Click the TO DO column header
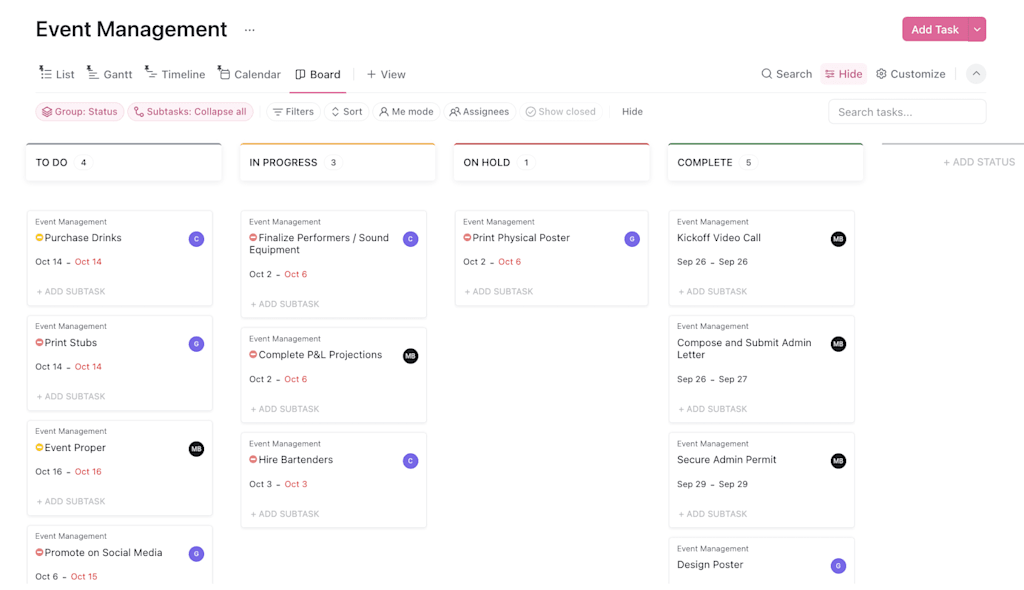This screenshot has width=1024, height=590. tap(124, 162)
